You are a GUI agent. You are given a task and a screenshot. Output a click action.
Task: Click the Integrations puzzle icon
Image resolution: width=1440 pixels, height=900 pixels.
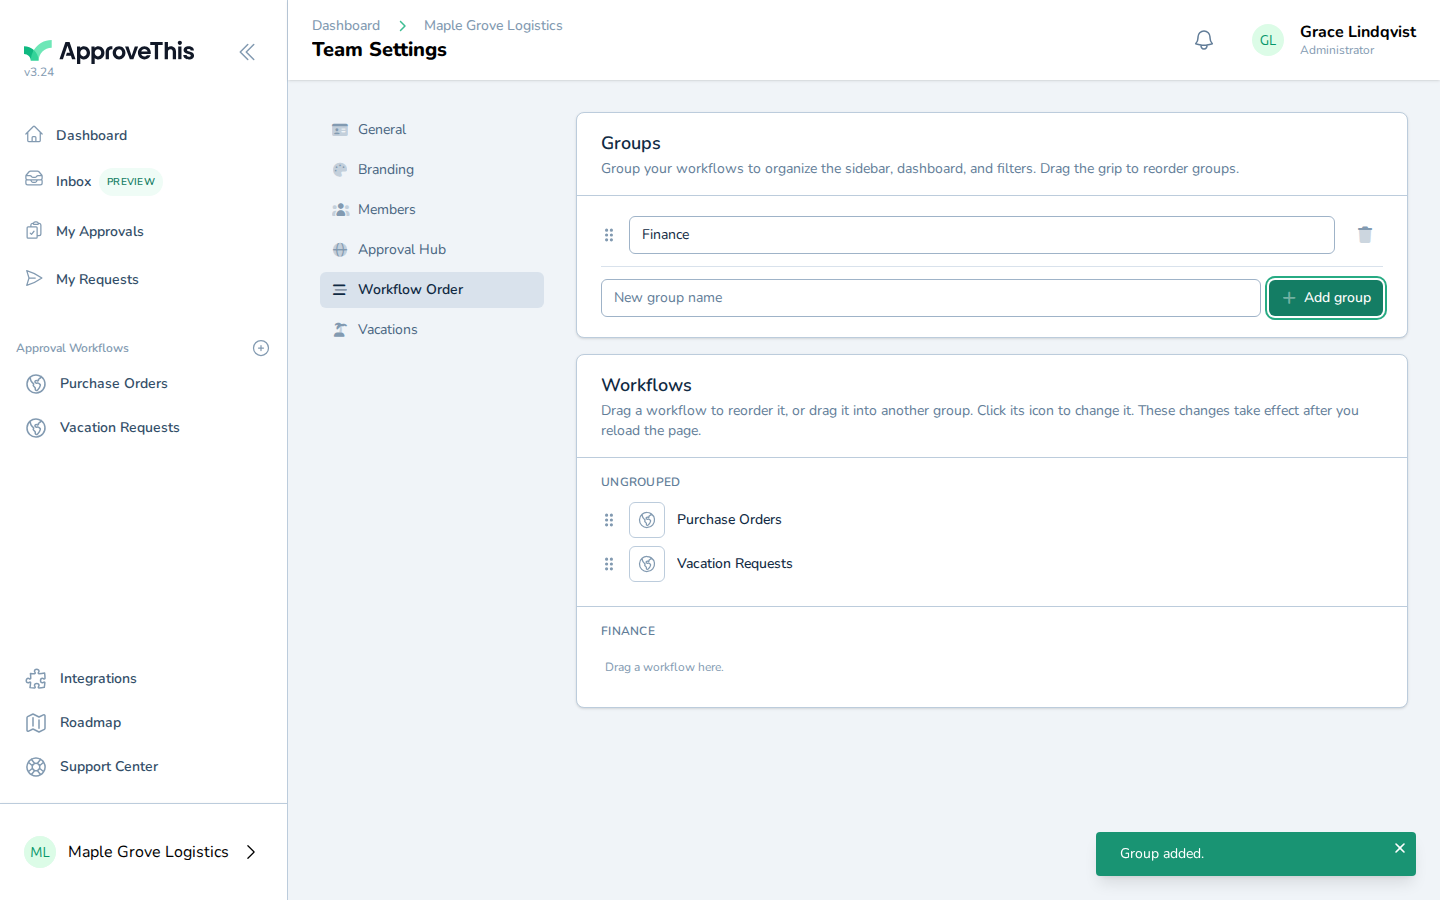coord(36,679)
